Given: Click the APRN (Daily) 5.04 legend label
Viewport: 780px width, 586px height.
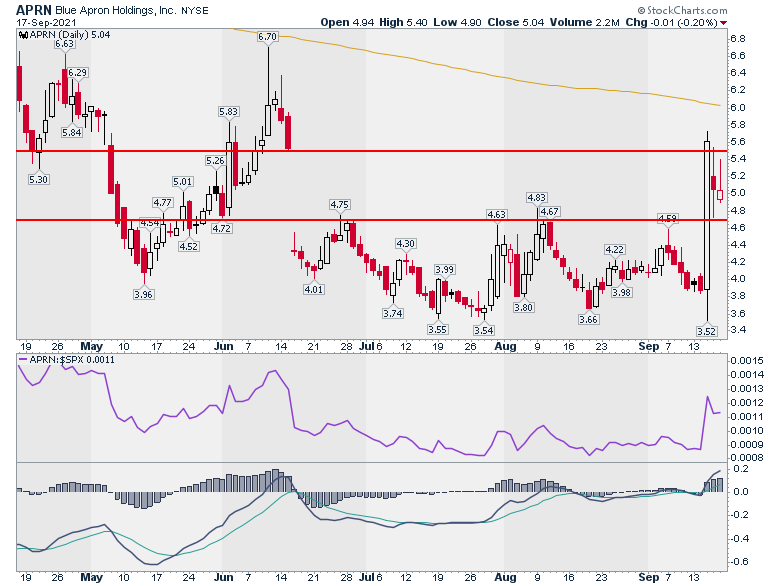Looking at the screenshot, I should pos(70,35).
